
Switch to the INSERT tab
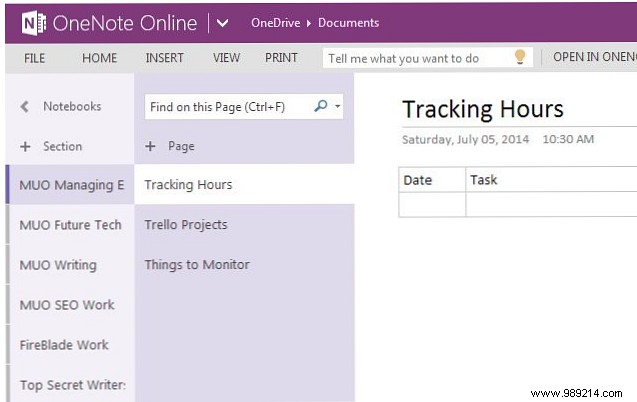[x=165, y=58]
